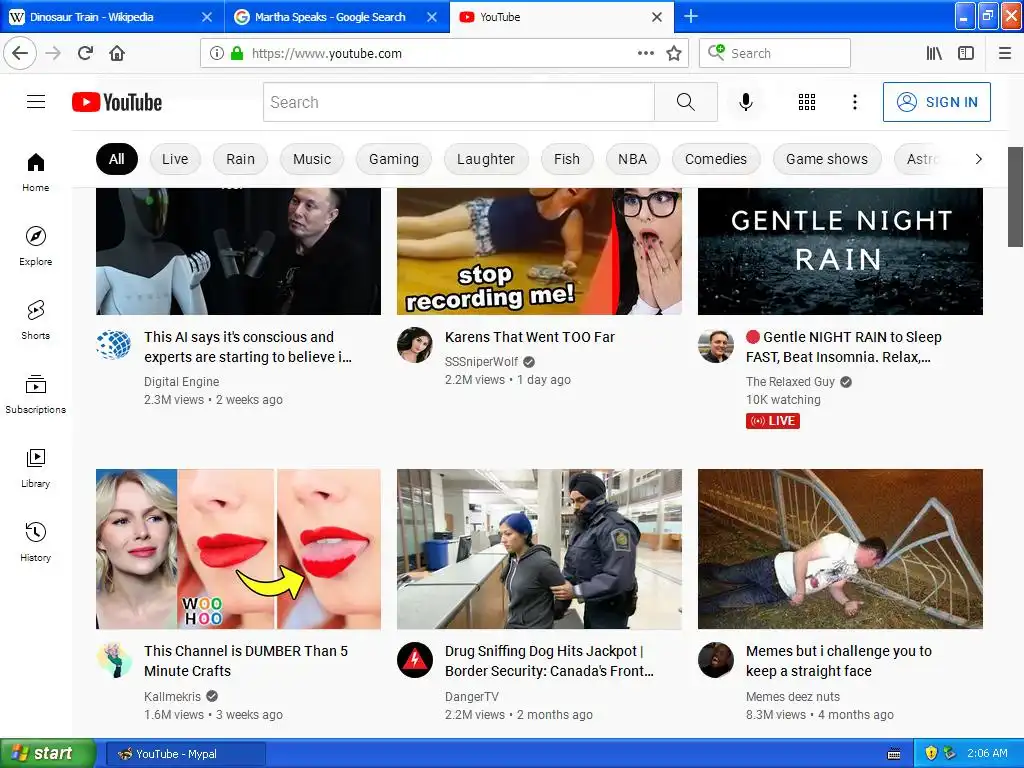Open 'This Channel is DUMBER' video title
Screen dimensions: 1024x768
246,661
